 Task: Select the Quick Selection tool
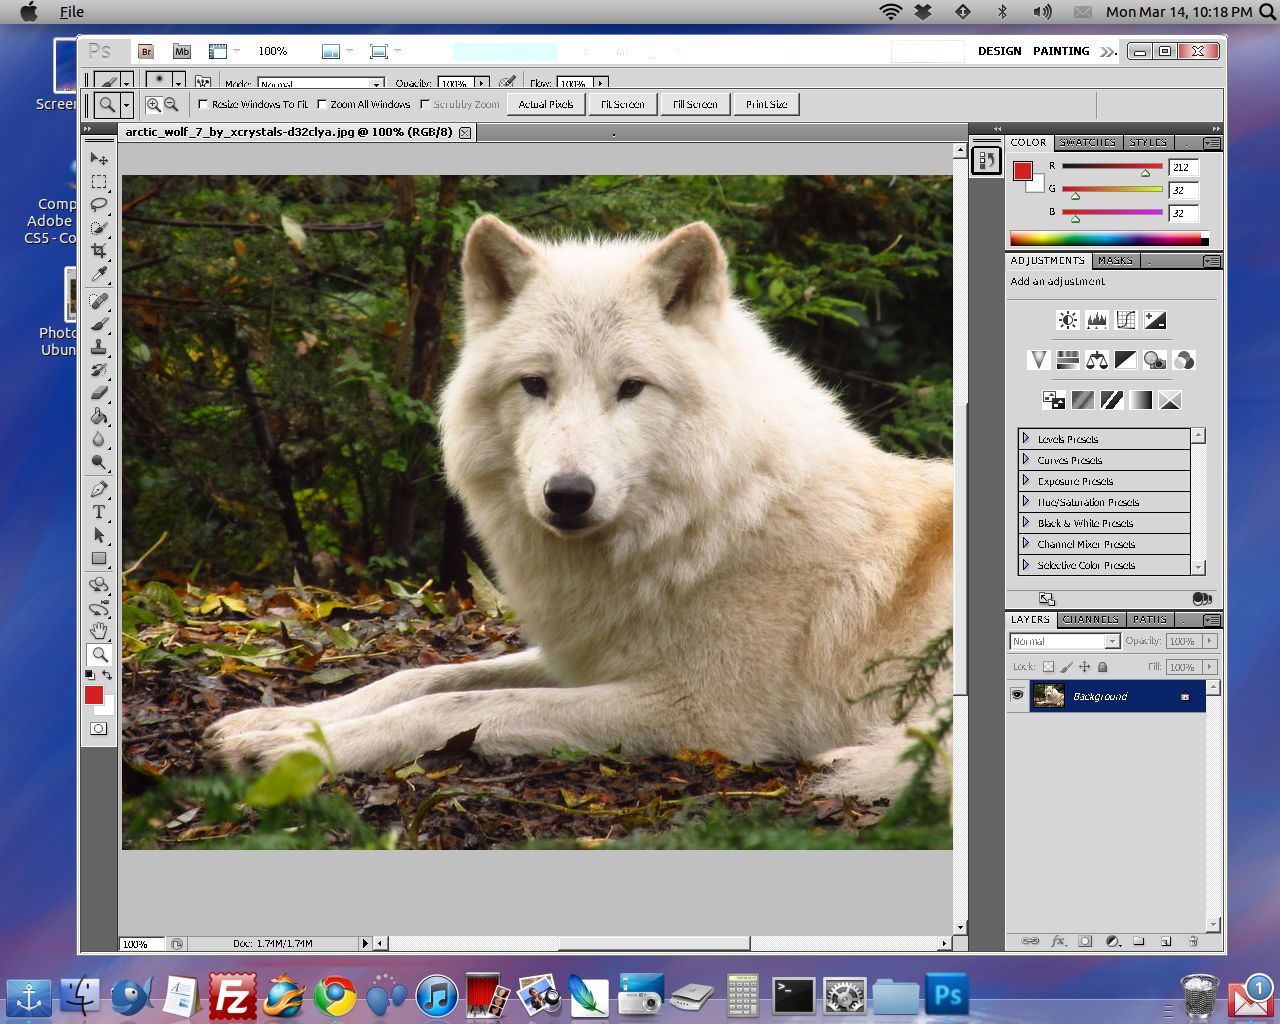point(99,228)
